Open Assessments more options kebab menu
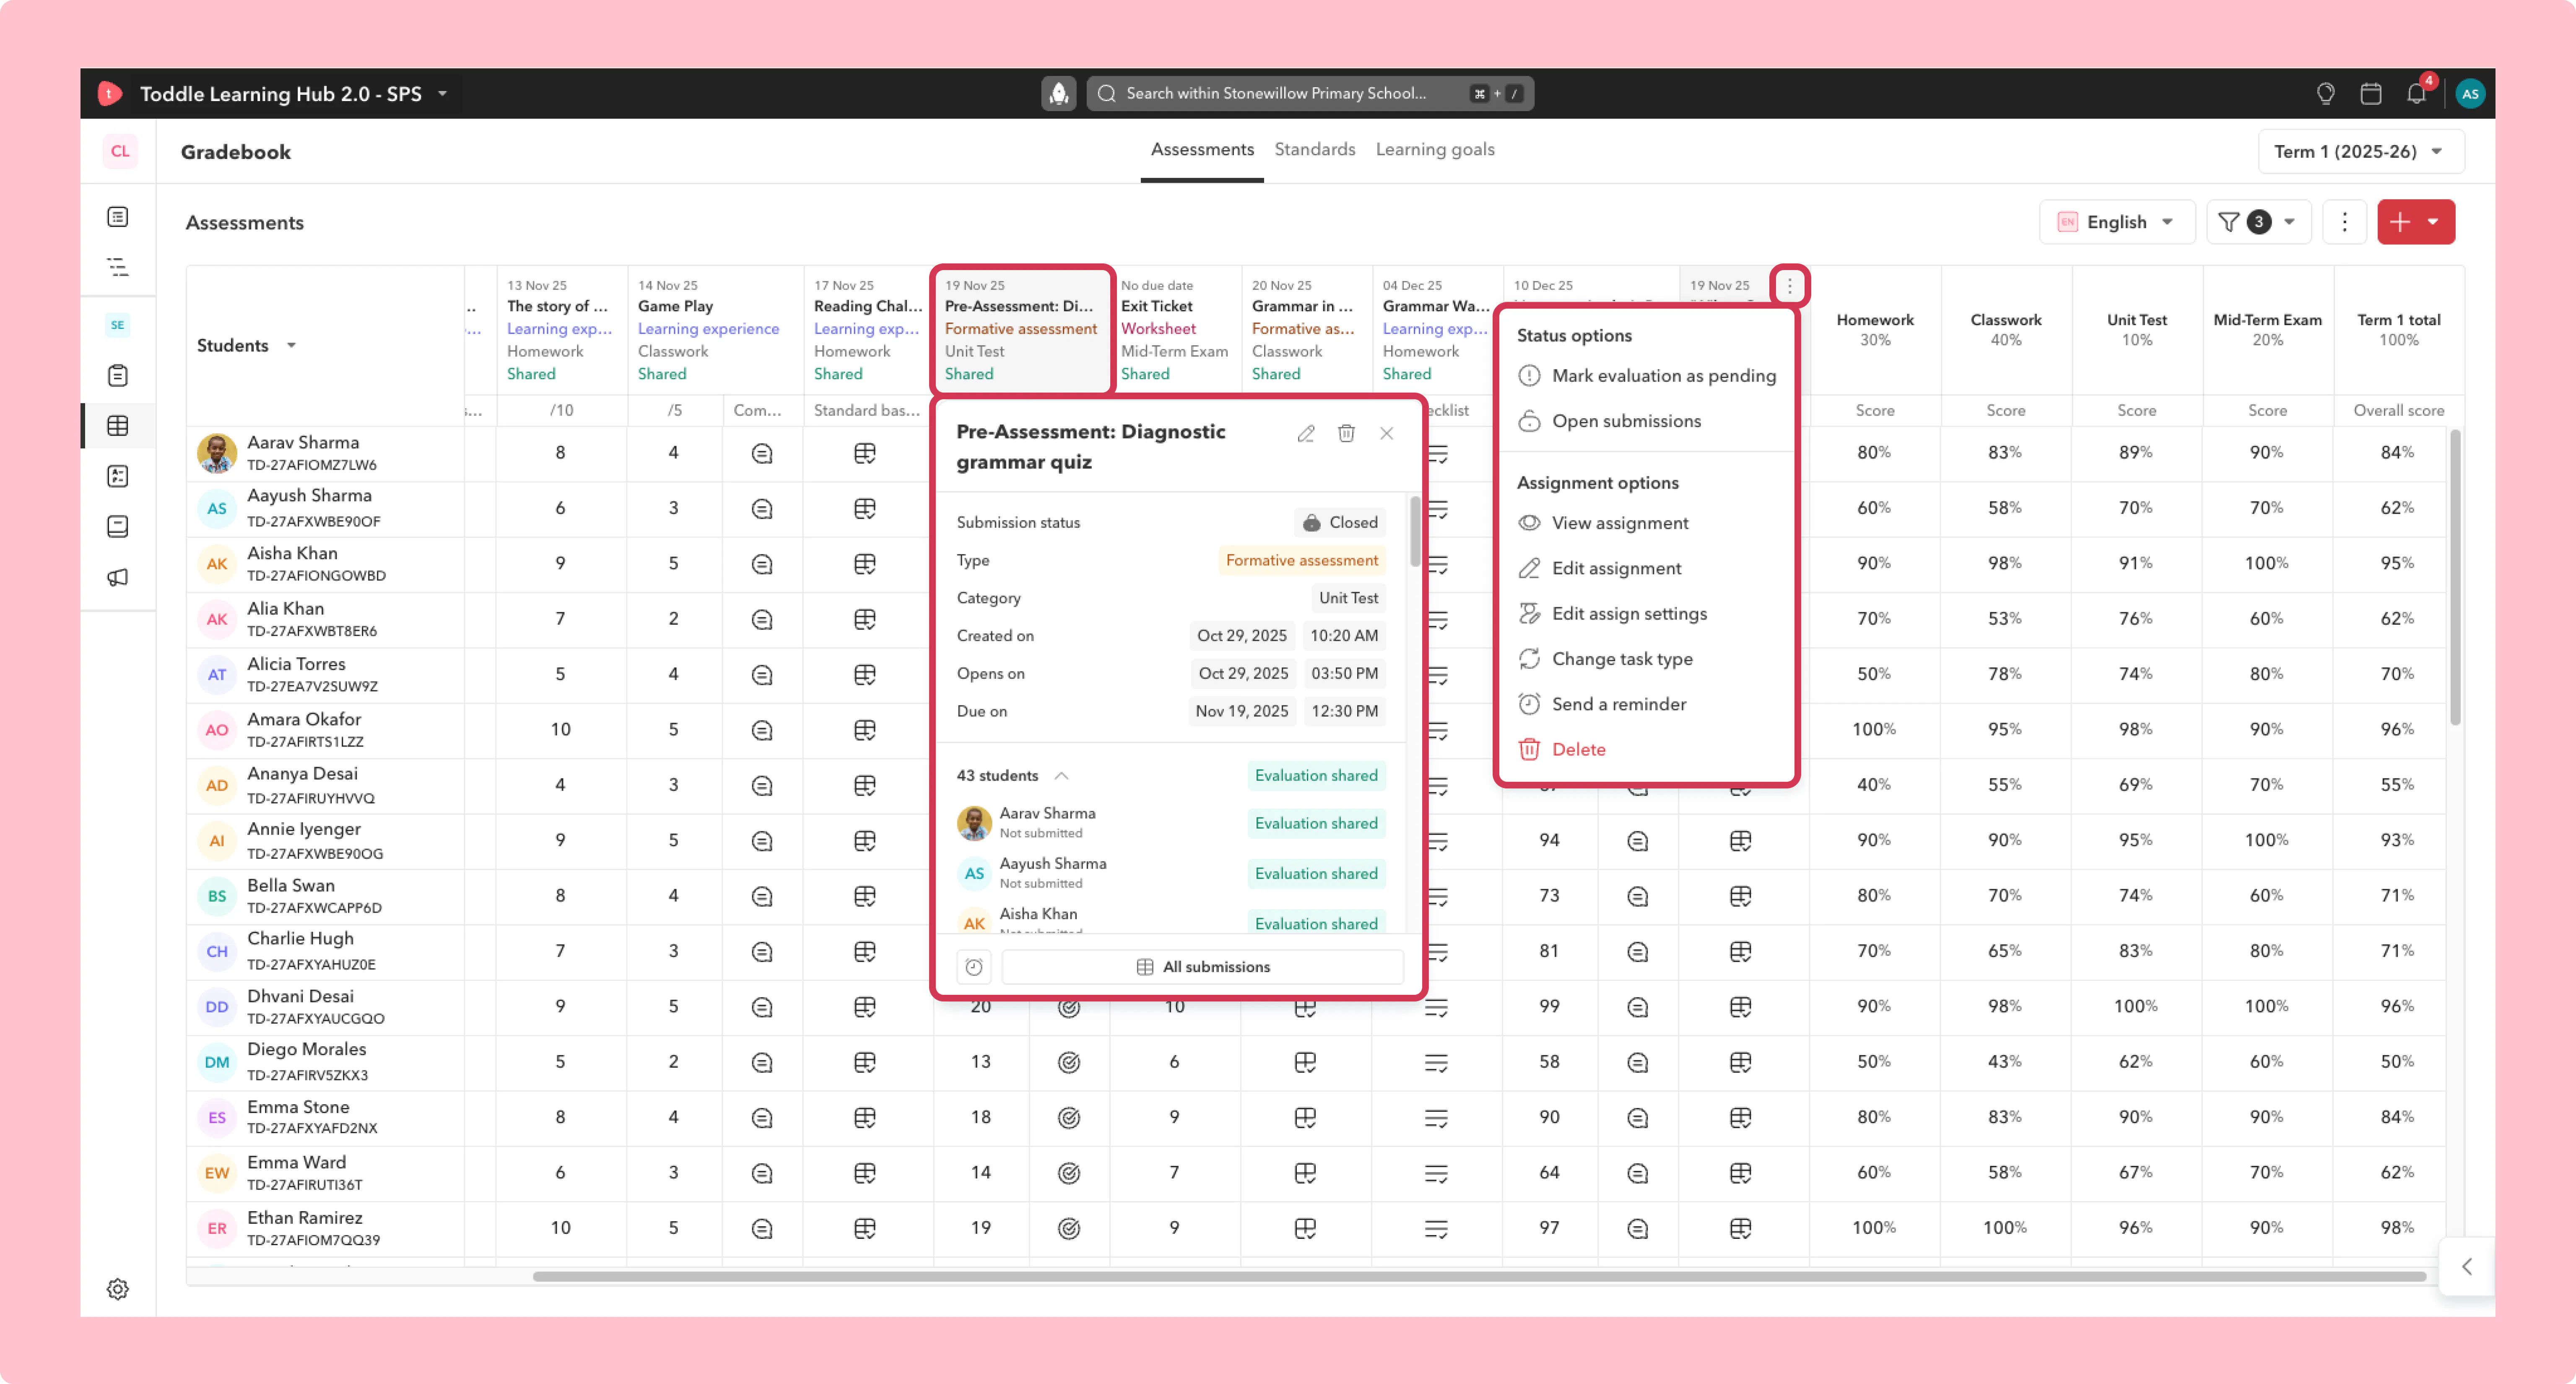 (2345, 222)
